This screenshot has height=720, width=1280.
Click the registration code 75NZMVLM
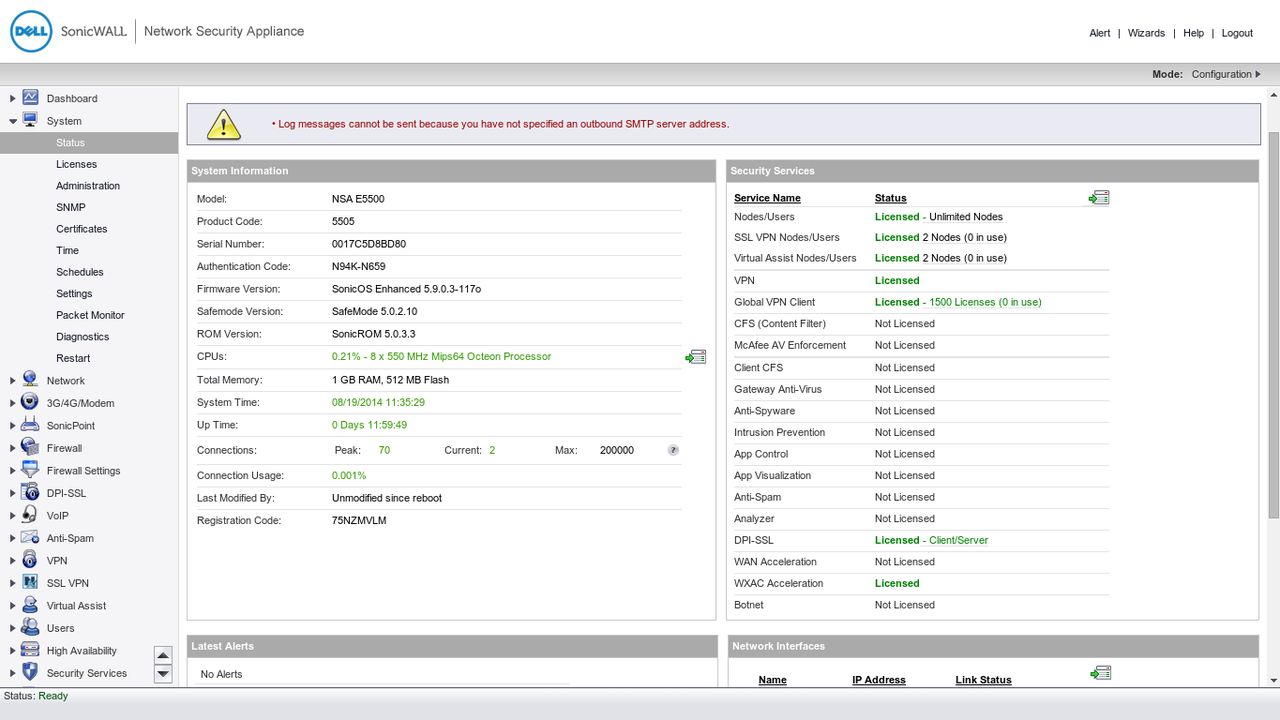click(359, 521)
